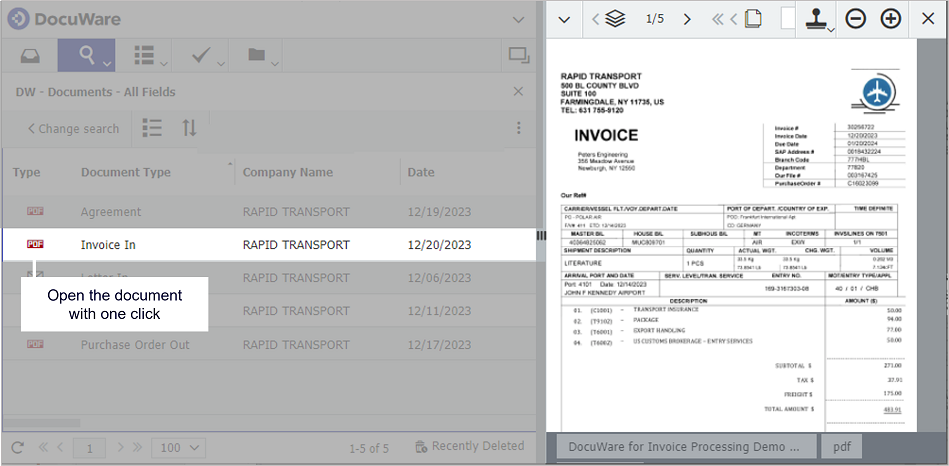The image size is (949, 466).
Task: Sort by the Company Name column header
Action: coord(287,172)
